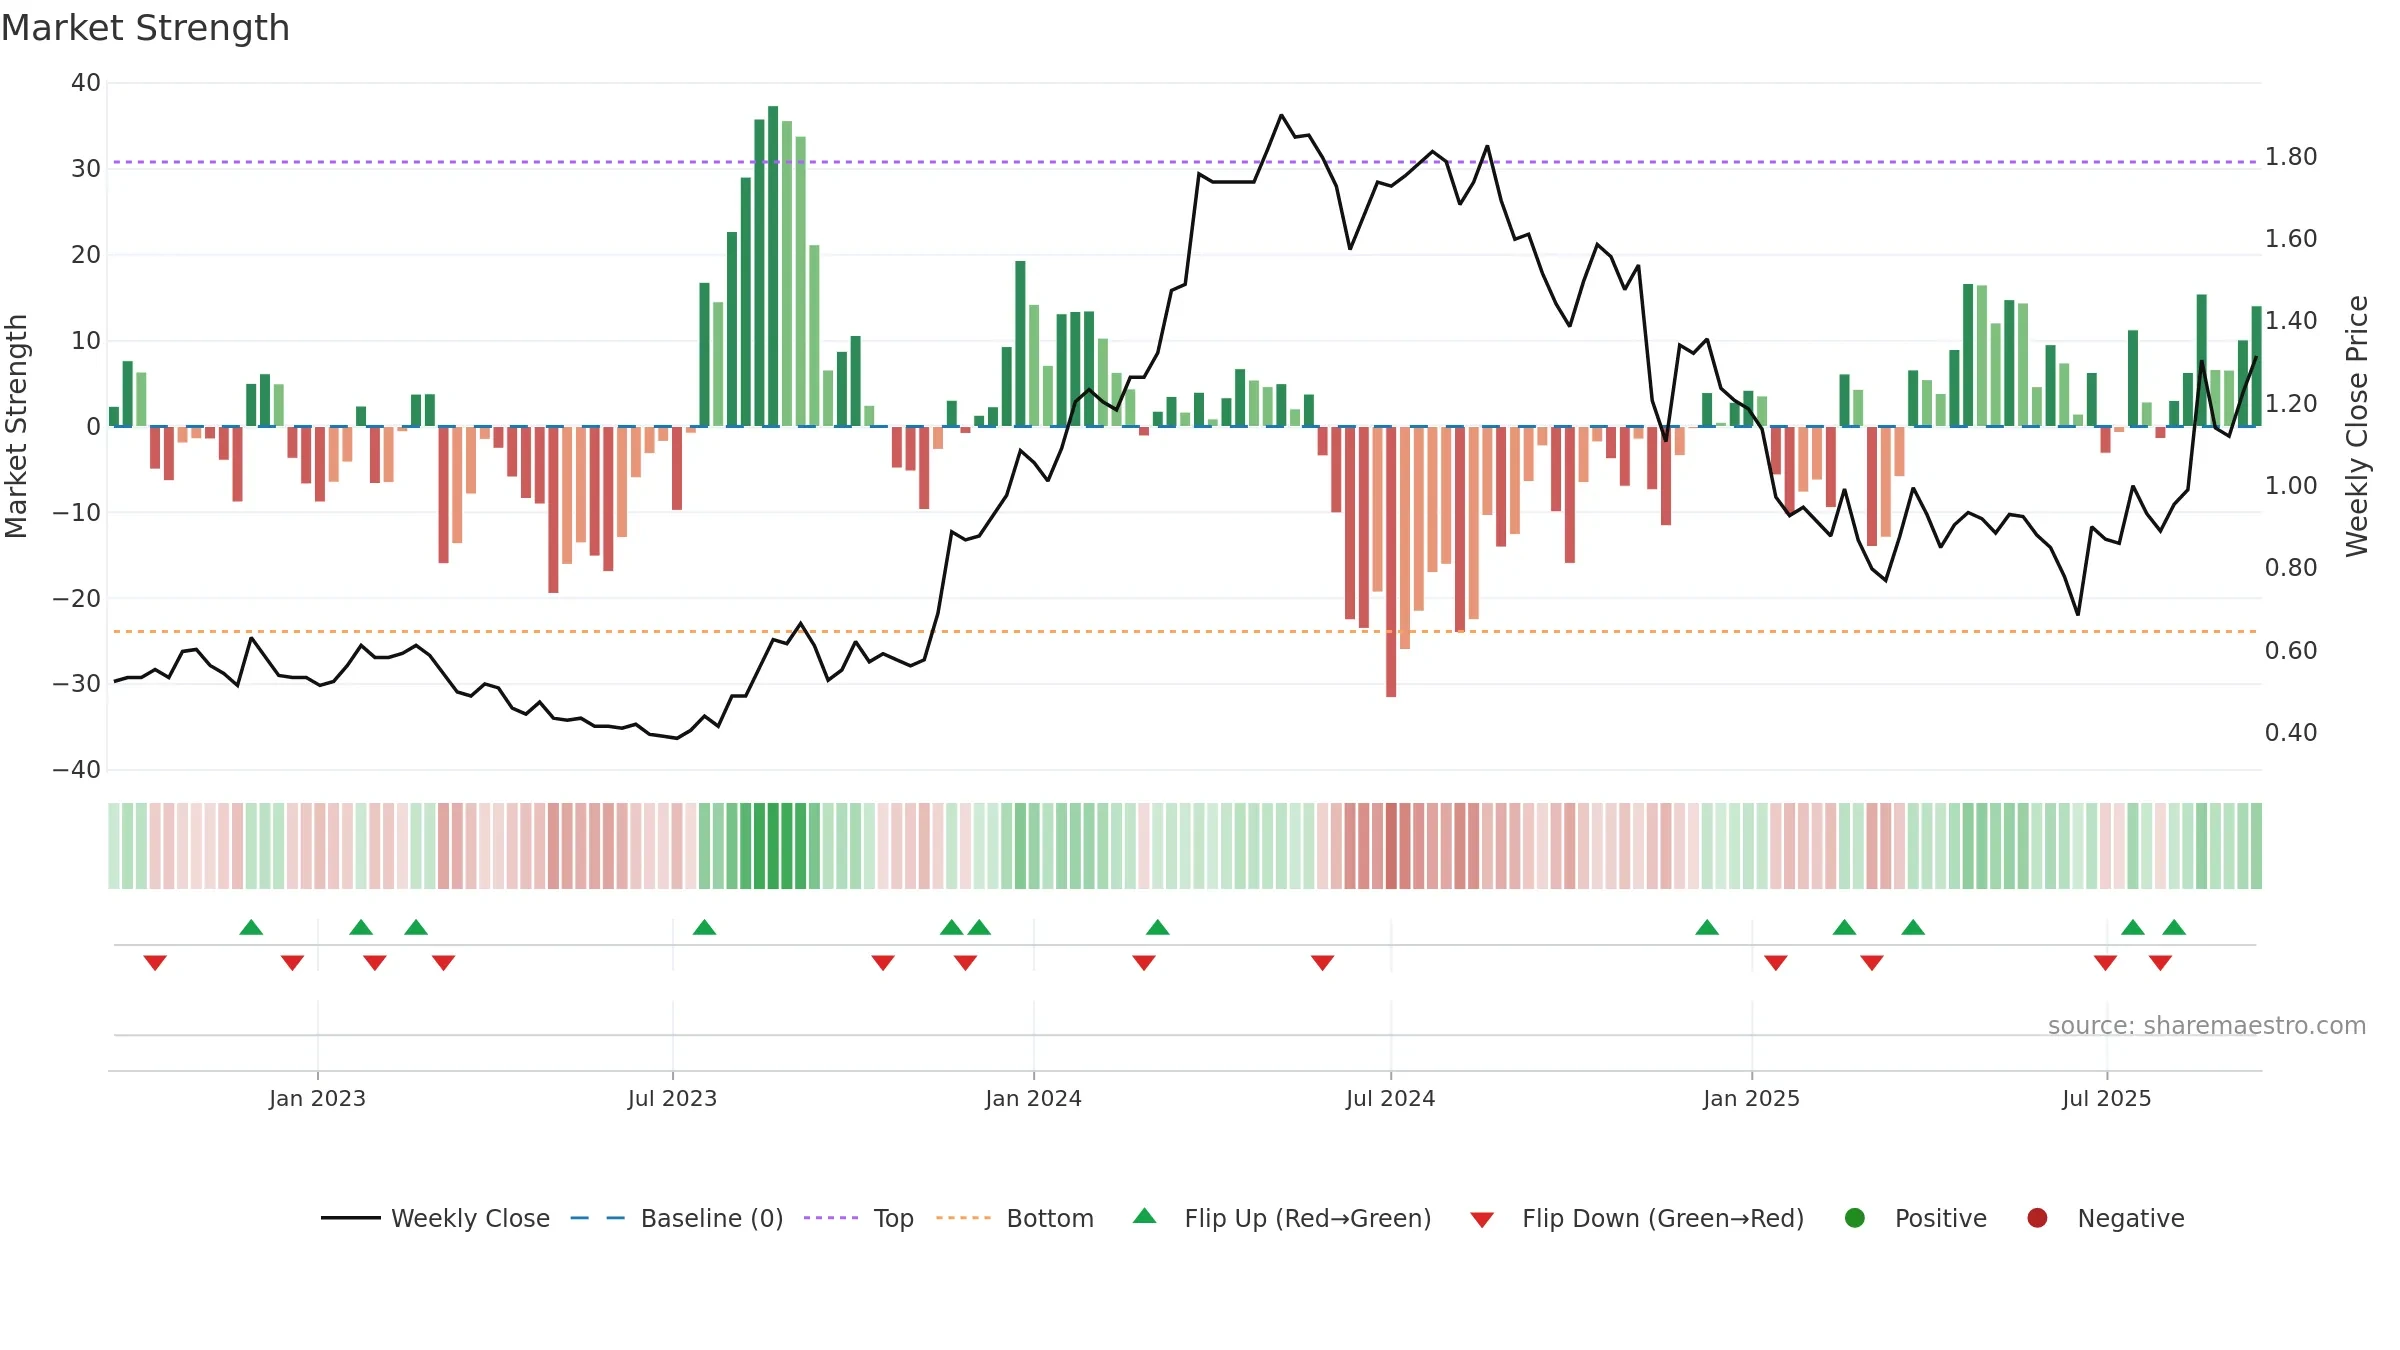Click the 30 tick on left axis
The width and height of the screenshot is (2400, 1350).
pyautogui.click(x=86, y=169)
